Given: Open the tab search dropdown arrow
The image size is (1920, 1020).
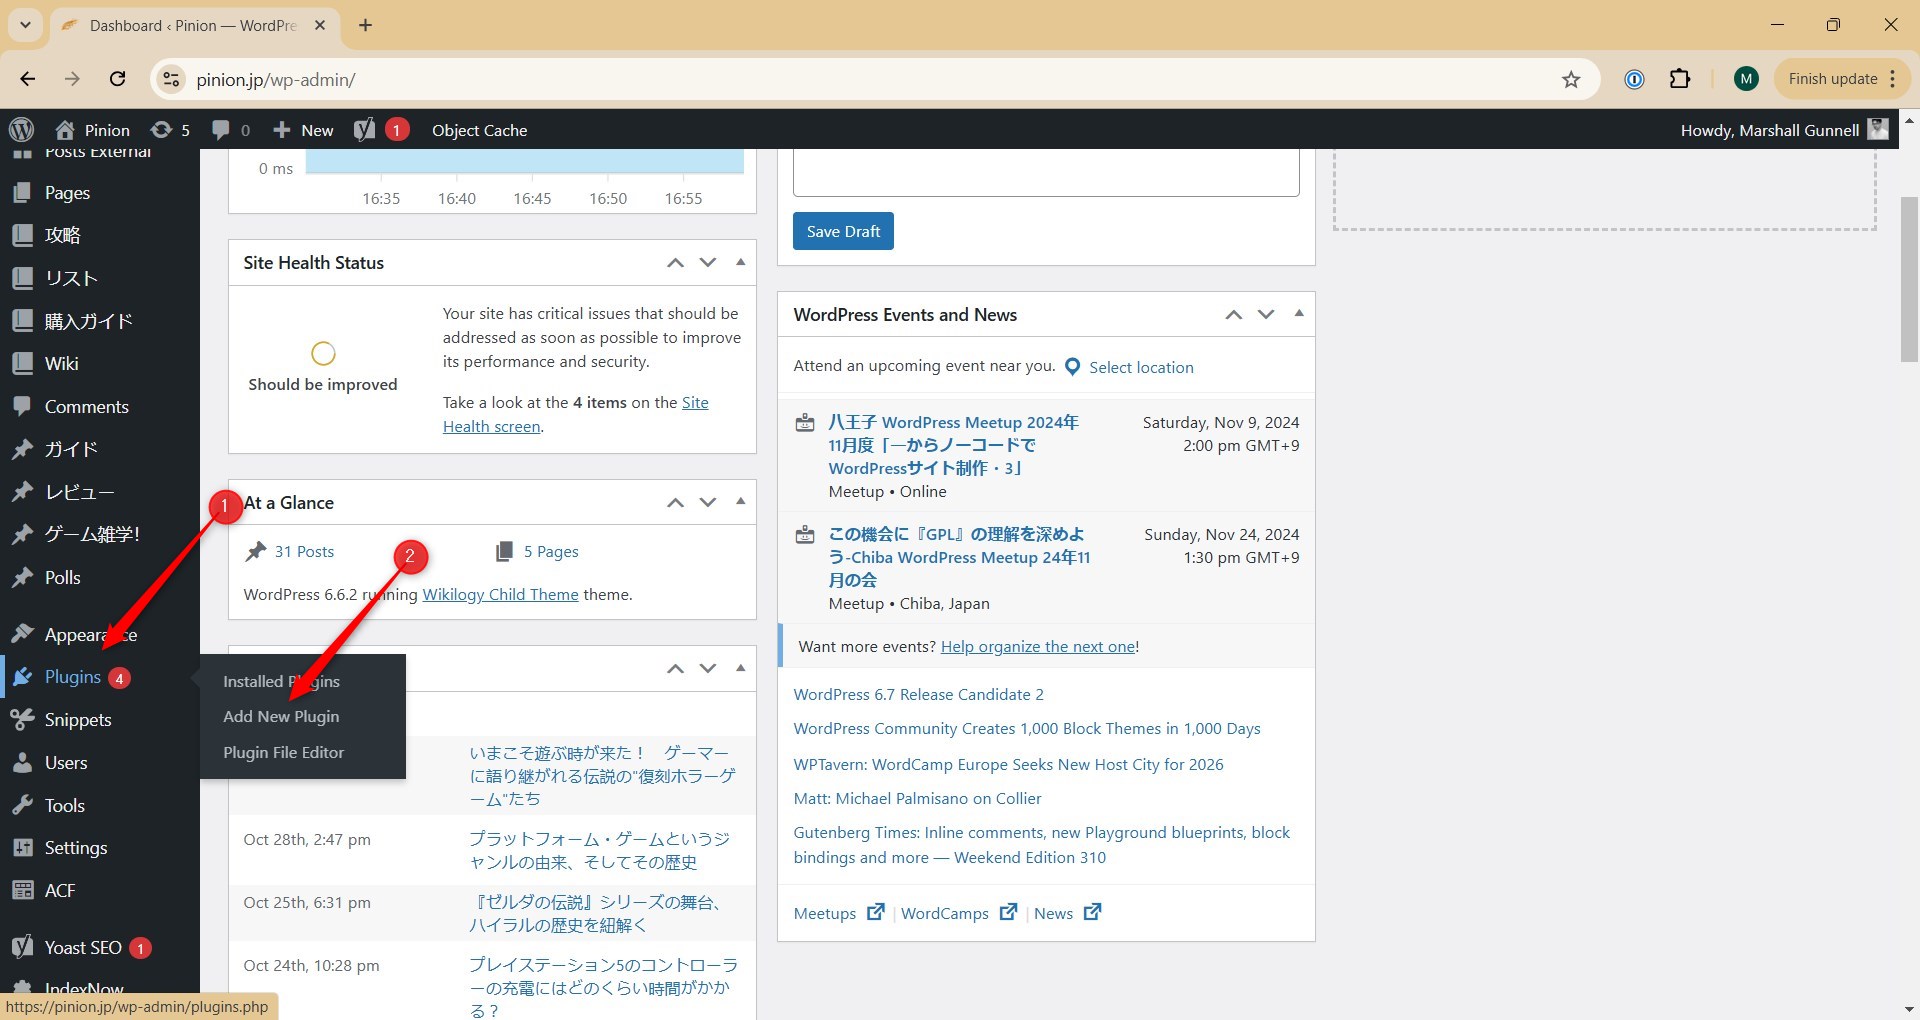Looking at the screenshot, I should click(x=25, y=25).
